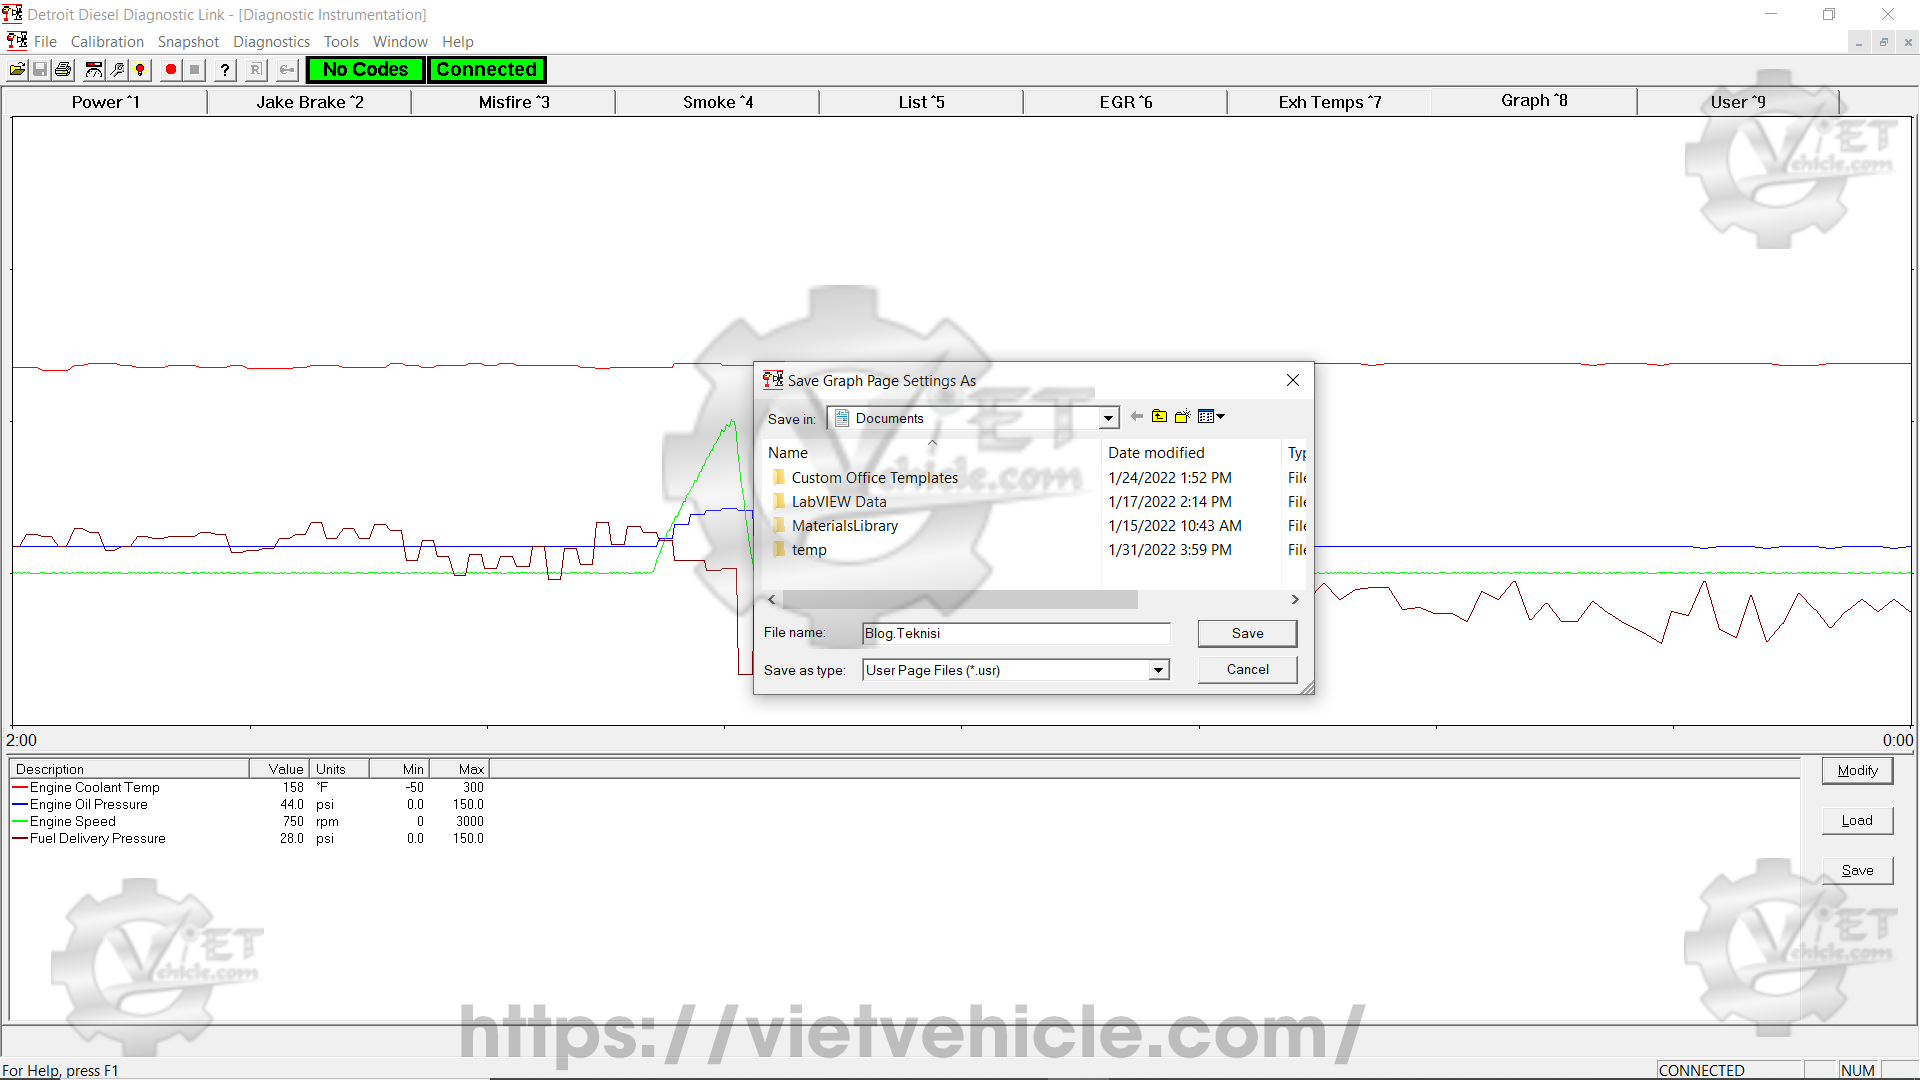1920x1080 pixels.
Task: Click the Modify button
Action: click(1857, 770)
